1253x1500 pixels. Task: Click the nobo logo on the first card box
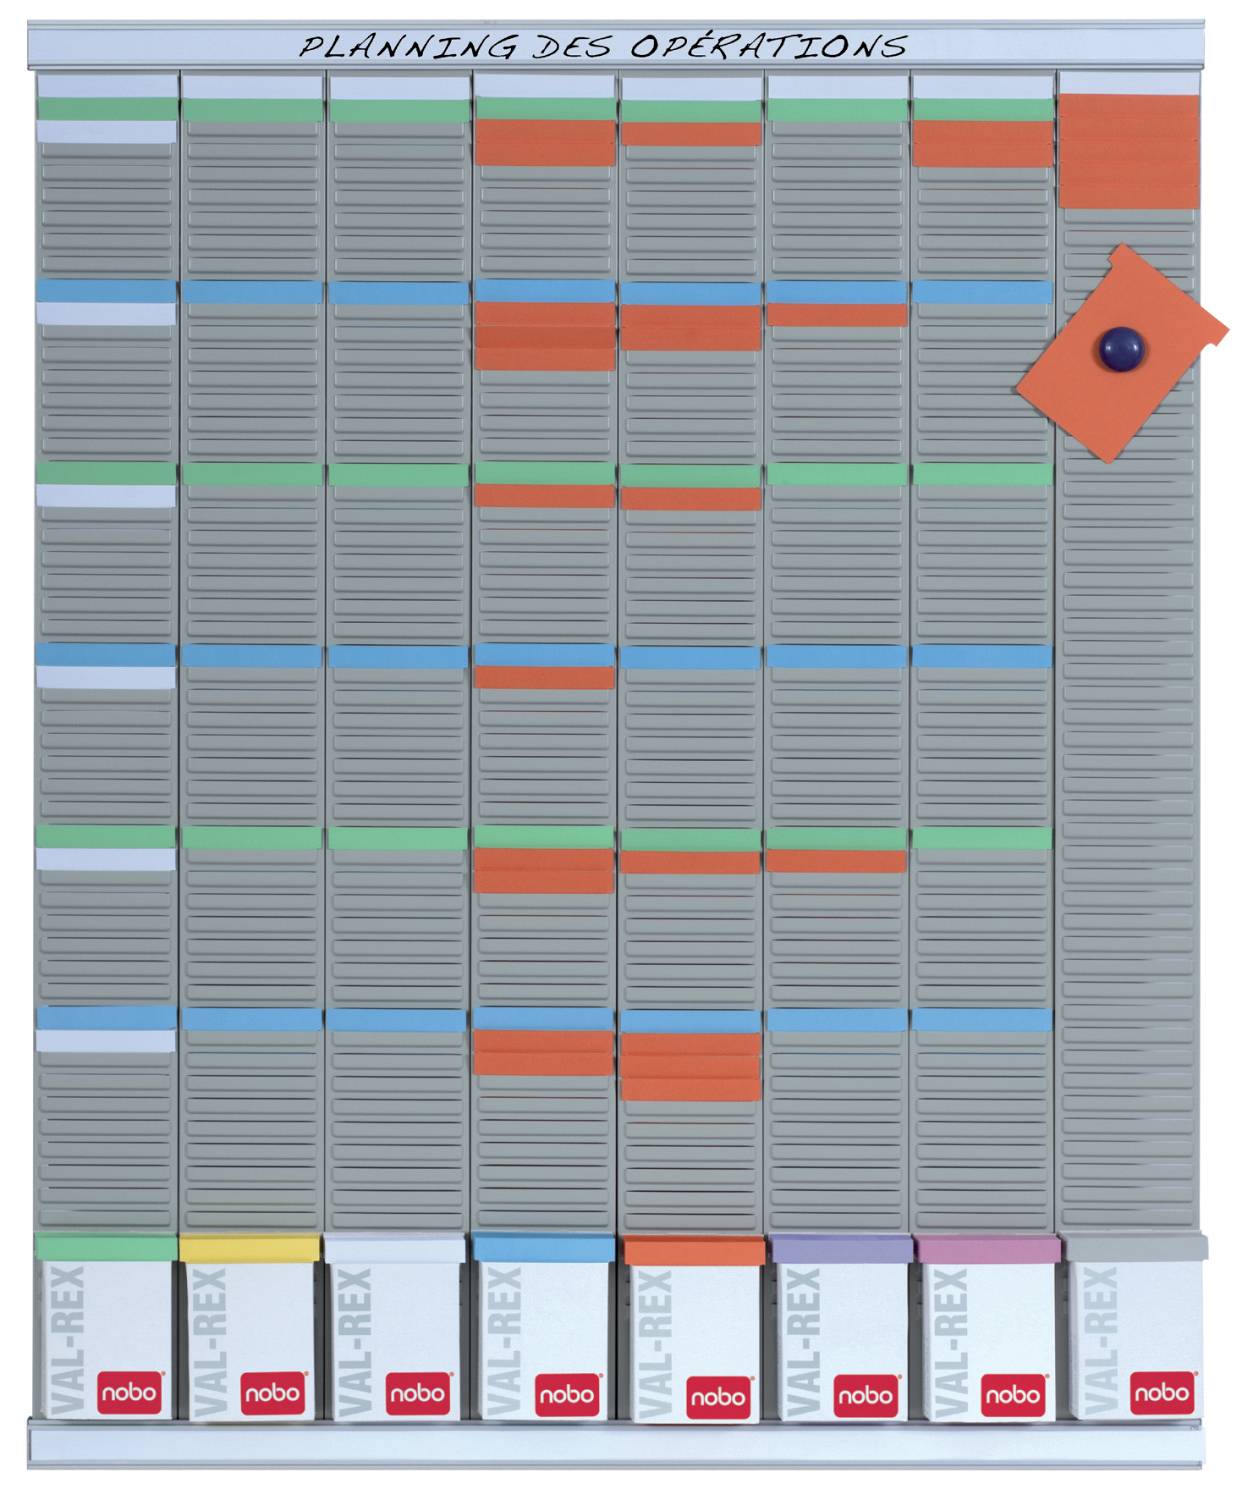point(130,1393)
